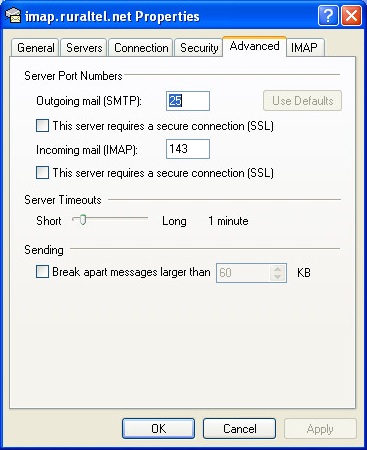Image resolution: width=367 pixels, height=450 pixels.
Task: Increase message size with spinner up arrow
Action: click(x=277, y=269)
